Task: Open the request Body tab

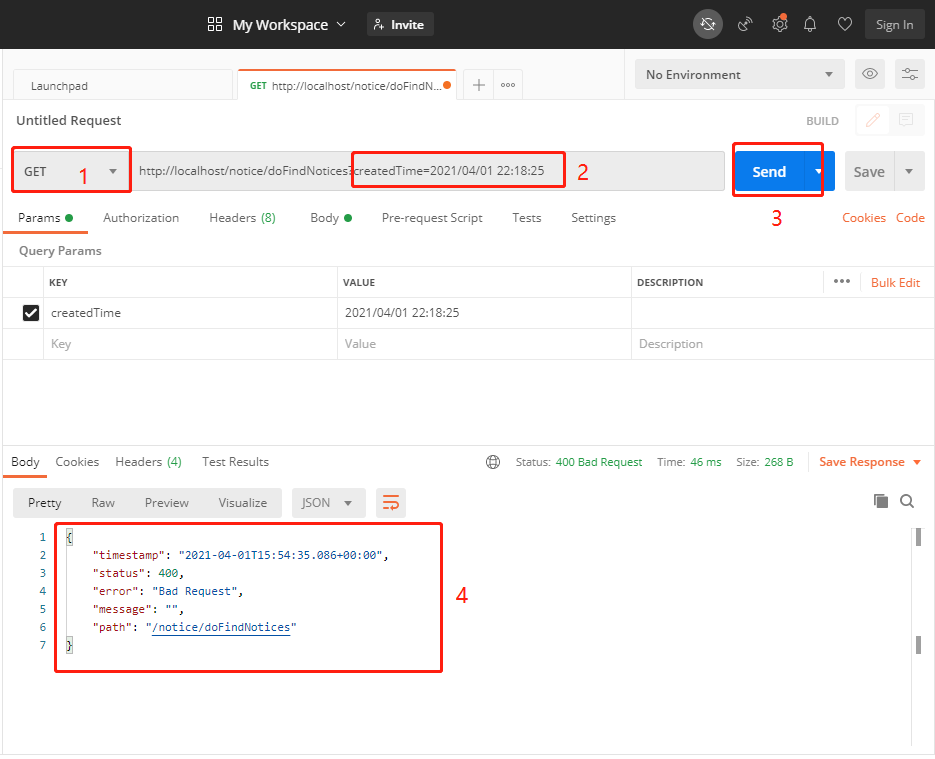Action: click(331, 218)
